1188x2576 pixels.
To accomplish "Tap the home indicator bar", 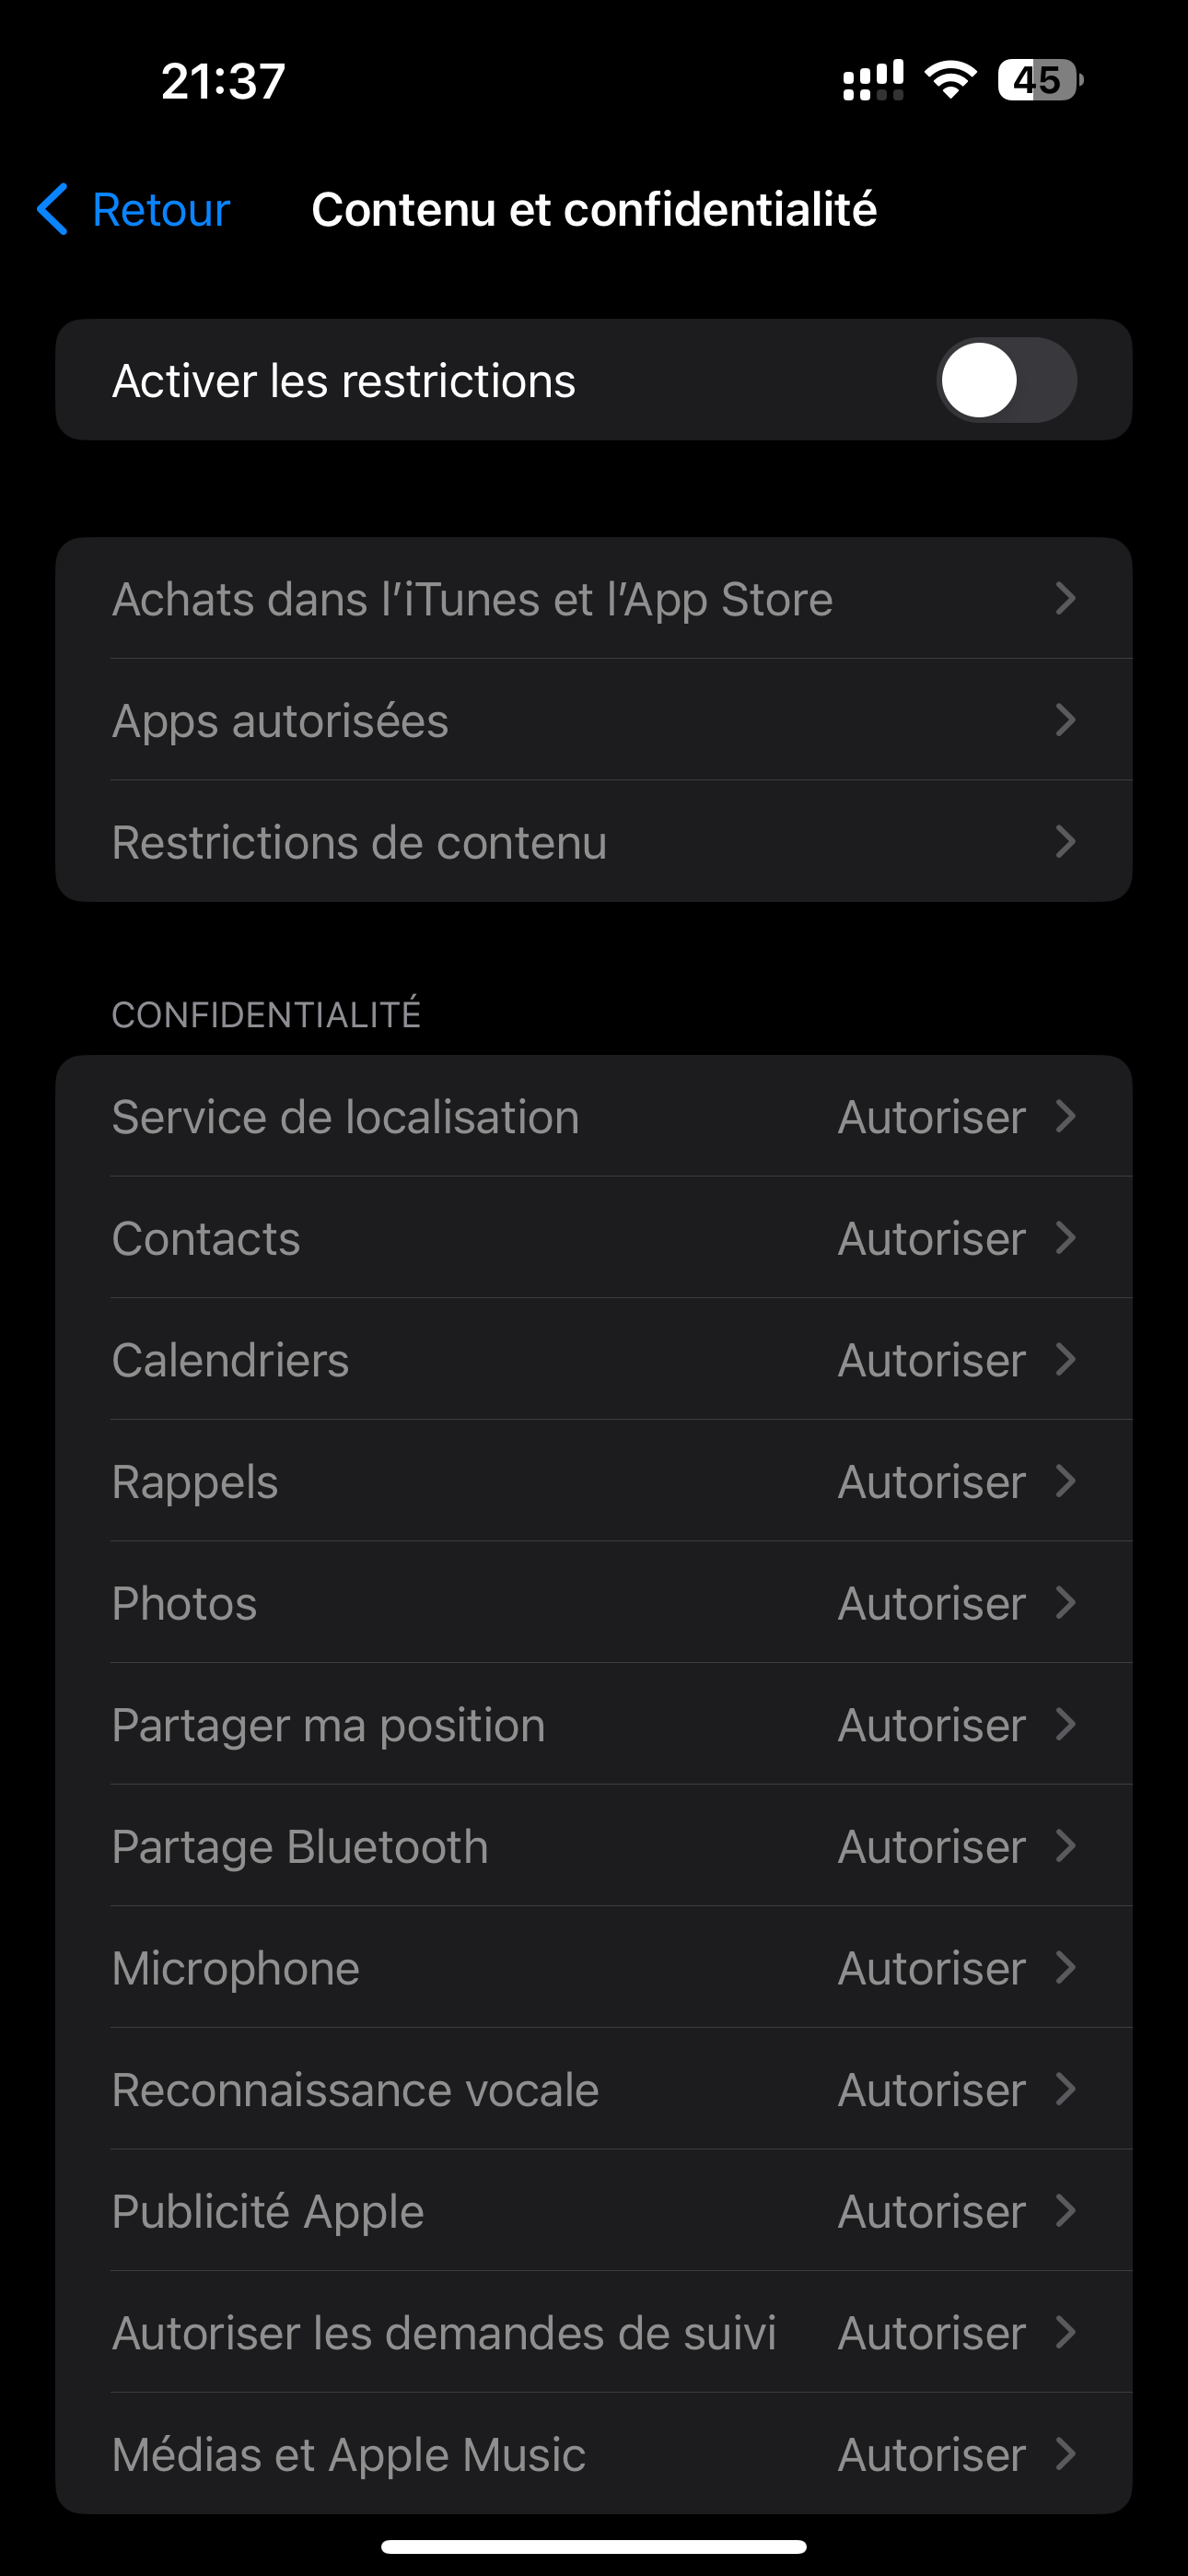I will pos(594,2546).
